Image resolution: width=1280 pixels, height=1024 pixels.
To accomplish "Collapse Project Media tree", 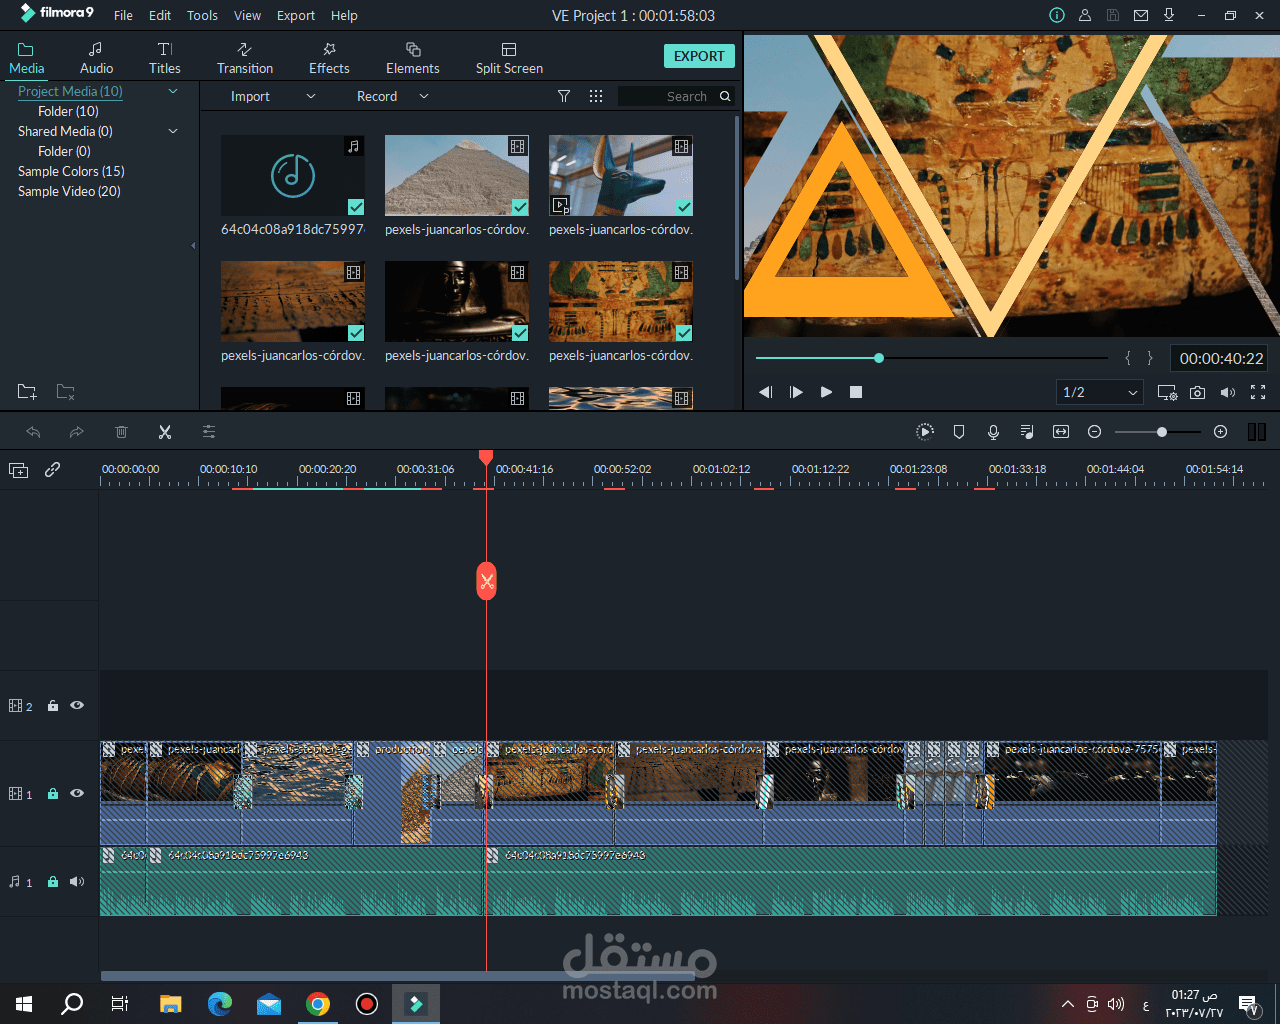I will (173, 91).
